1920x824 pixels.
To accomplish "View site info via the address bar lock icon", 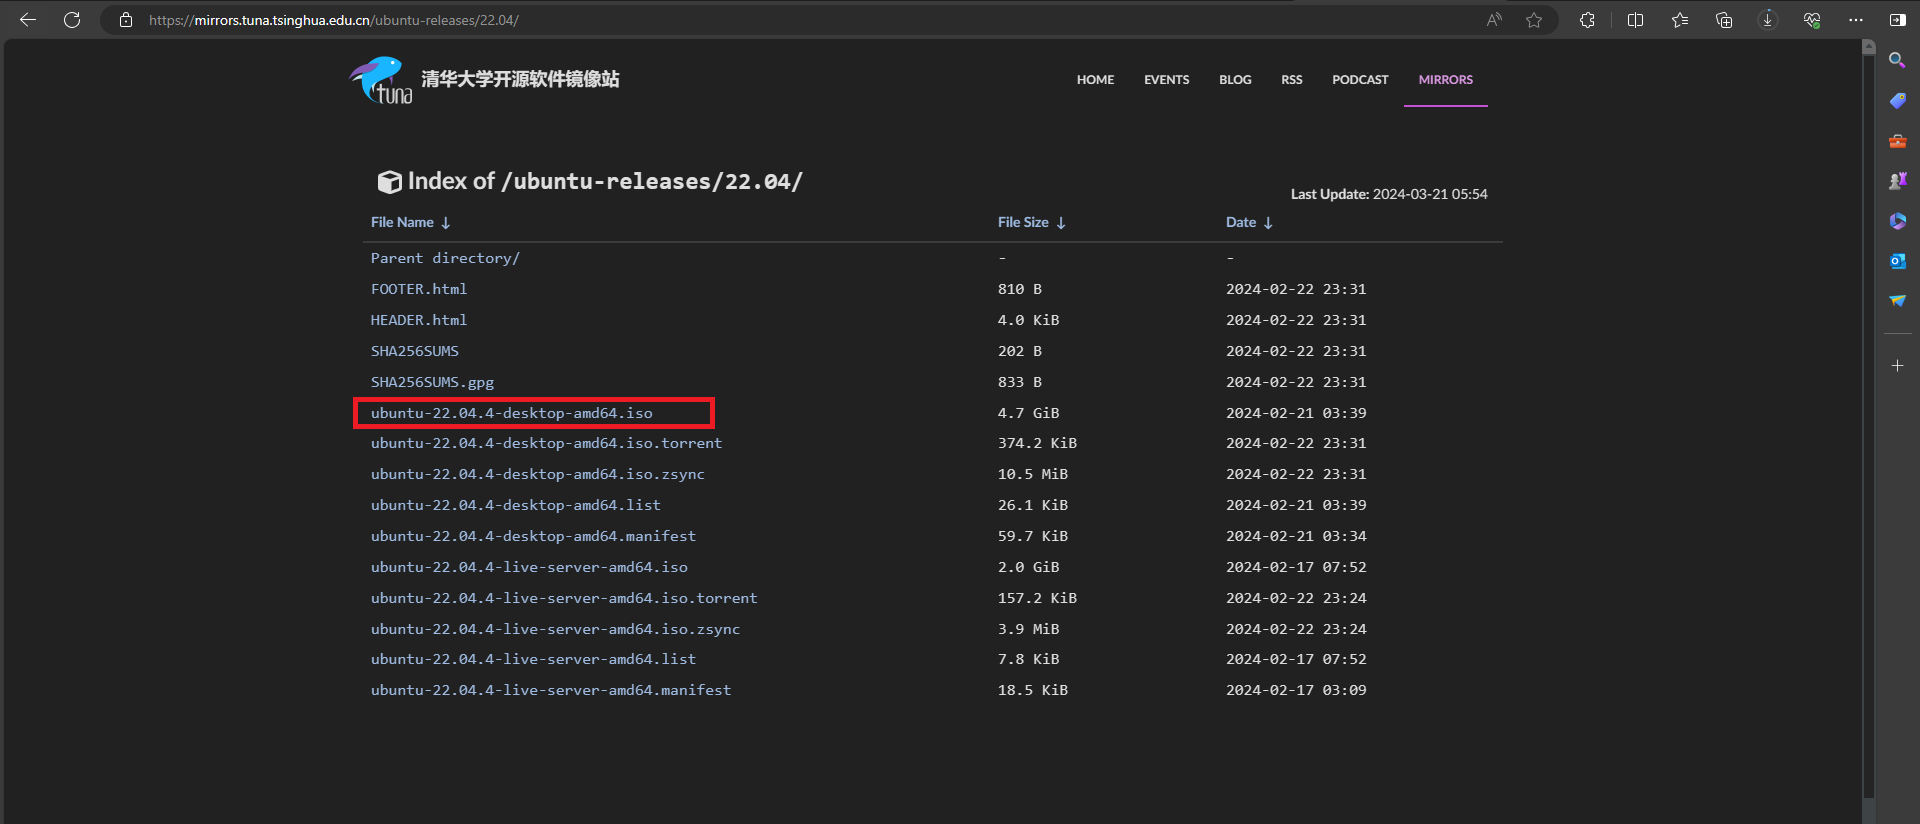I will (126, 20).
